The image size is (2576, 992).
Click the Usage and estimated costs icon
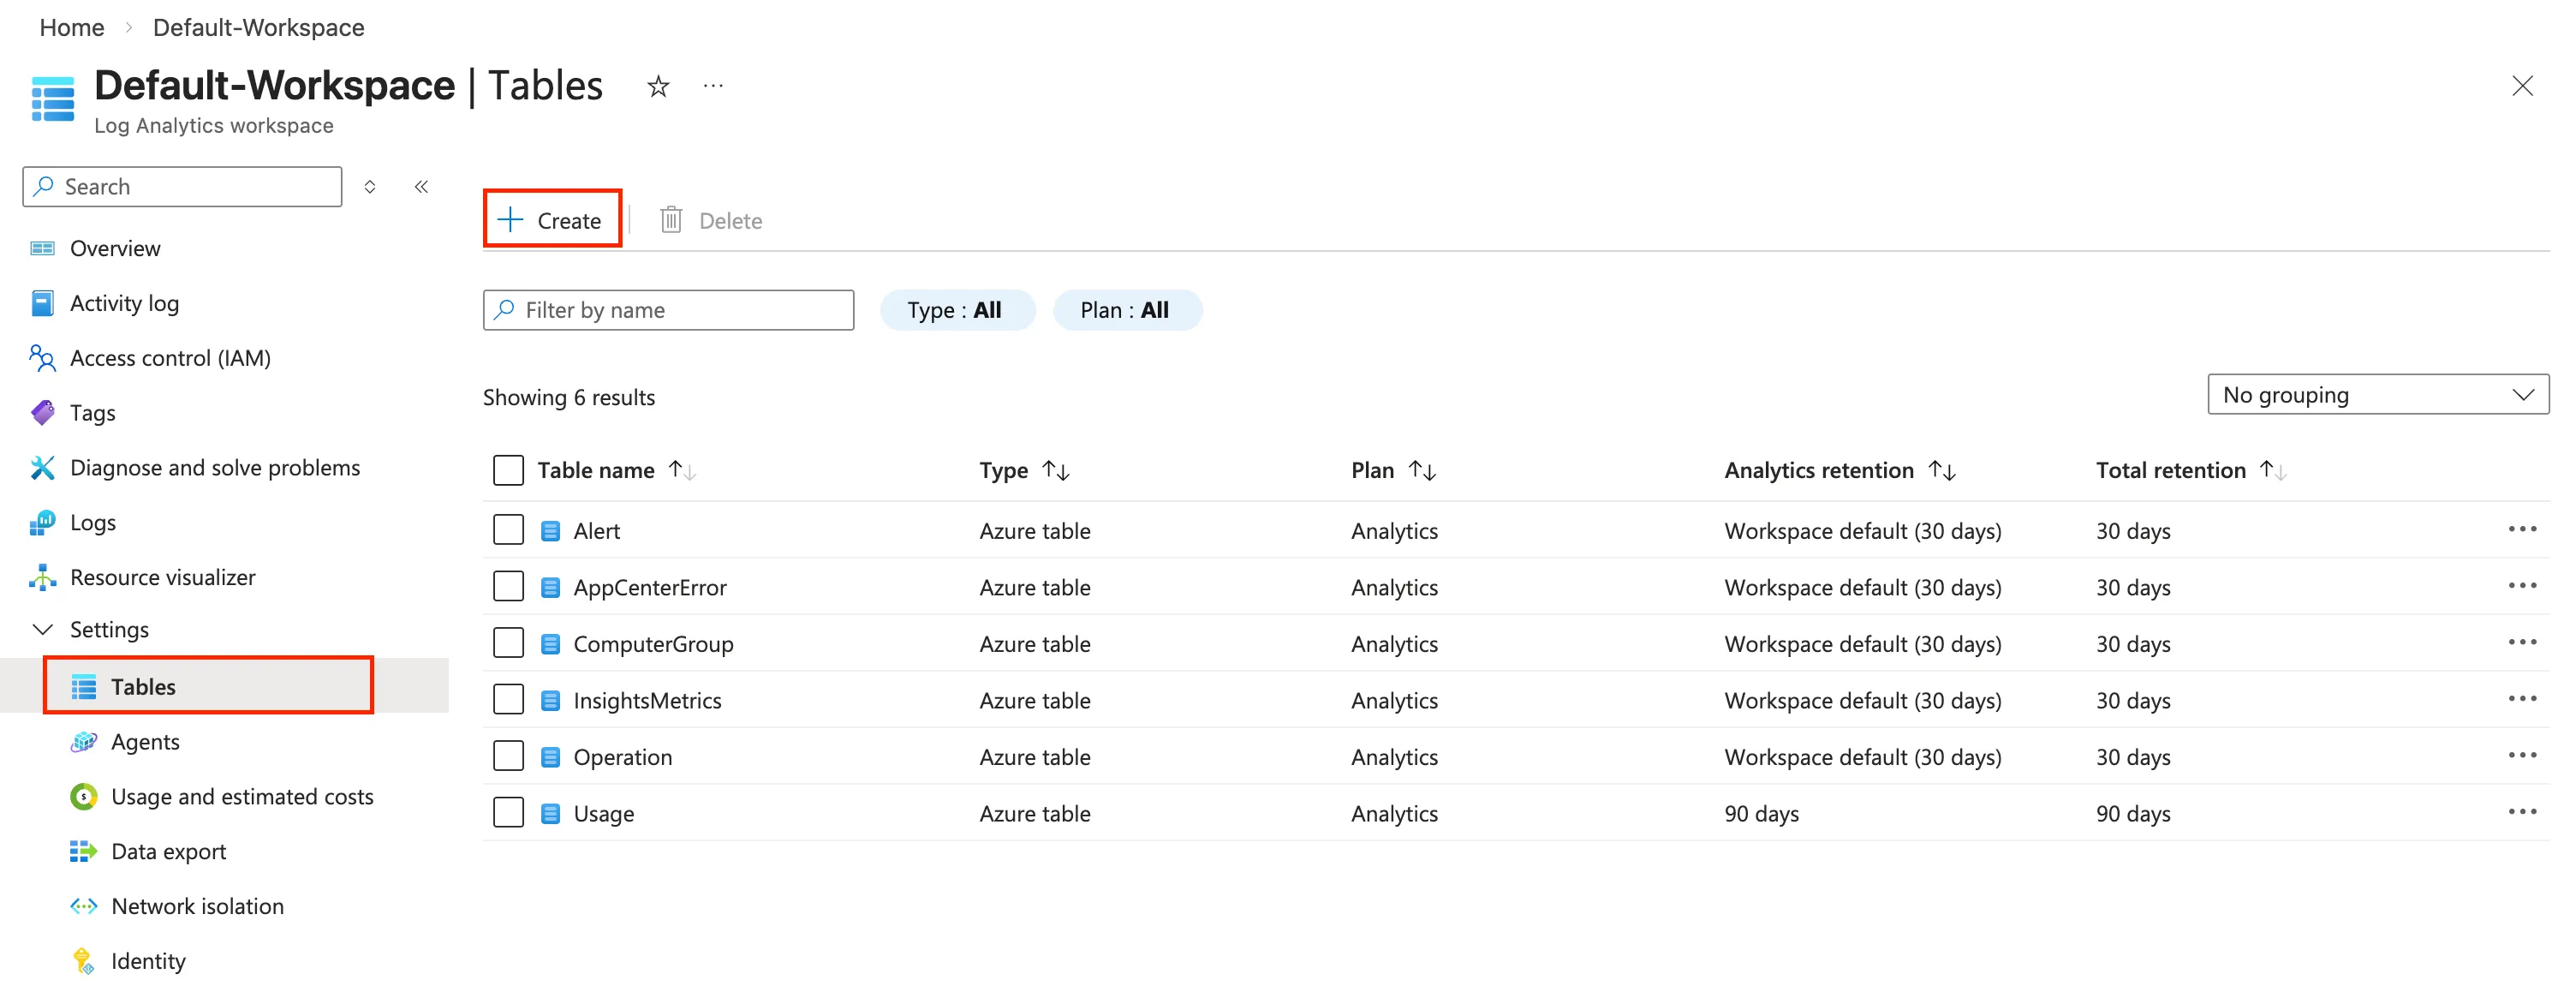pyautogui.click(x=84, y=797)
